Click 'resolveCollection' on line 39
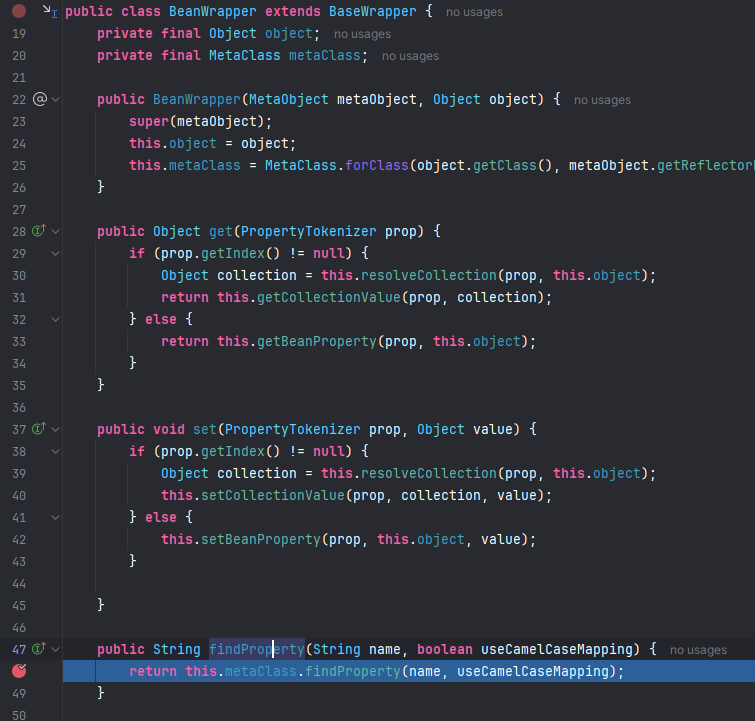 coord(429,473)
